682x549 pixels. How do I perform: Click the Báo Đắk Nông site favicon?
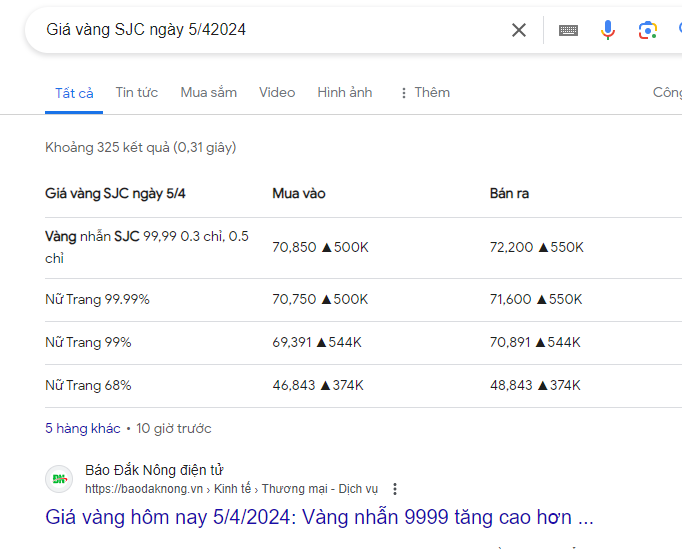pyautogui.click(x=59, y=479)
